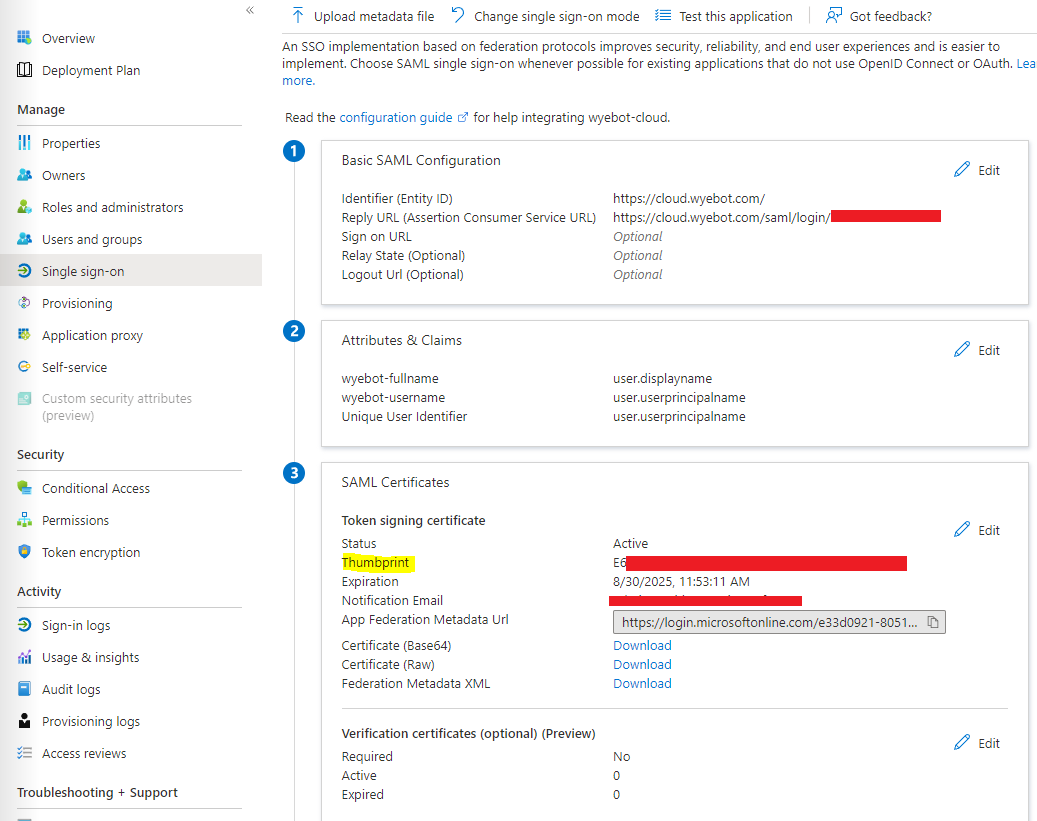Image resolution: width=1037 pixels, height=821 pixels.
Task: Select the Self-service menu item
Action: [74, 367]
